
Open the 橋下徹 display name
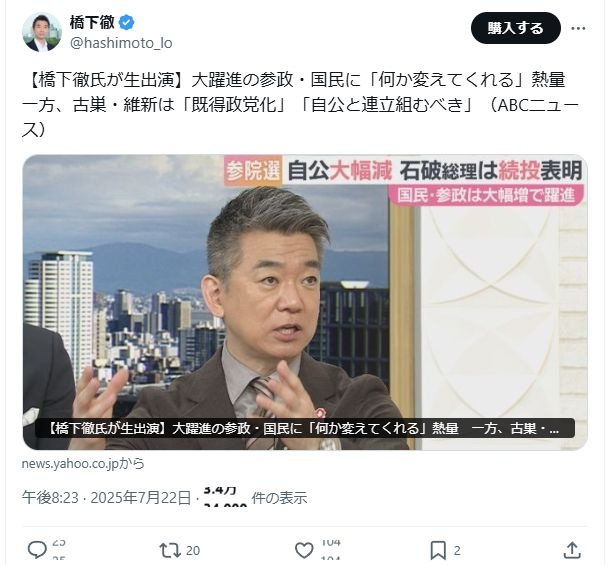point(92,22)
